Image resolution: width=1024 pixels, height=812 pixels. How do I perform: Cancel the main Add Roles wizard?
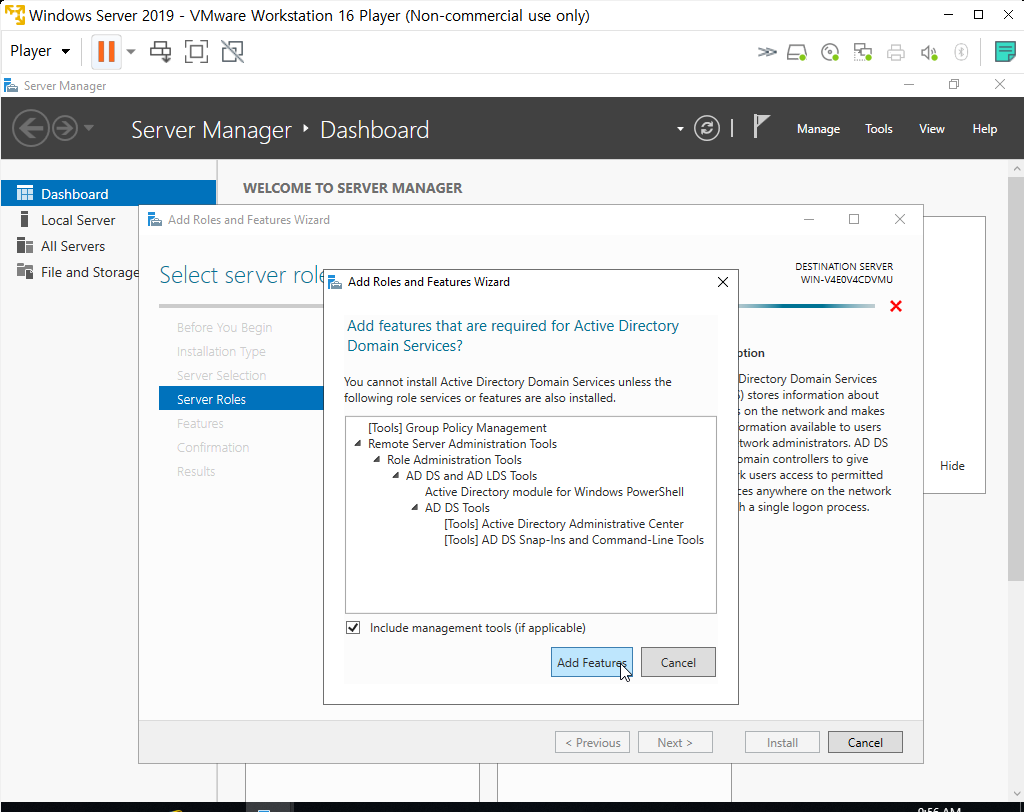coord(865,742)
